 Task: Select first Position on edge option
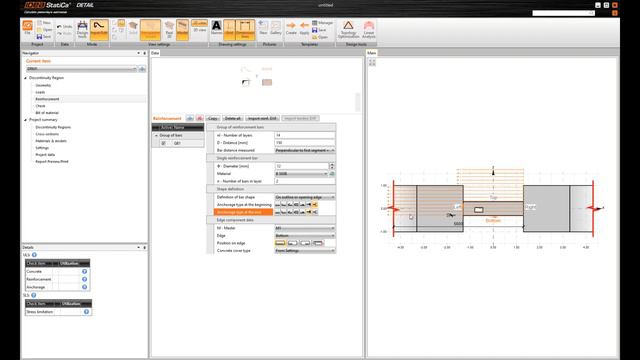pyautogui.click(x=280, y=243)
